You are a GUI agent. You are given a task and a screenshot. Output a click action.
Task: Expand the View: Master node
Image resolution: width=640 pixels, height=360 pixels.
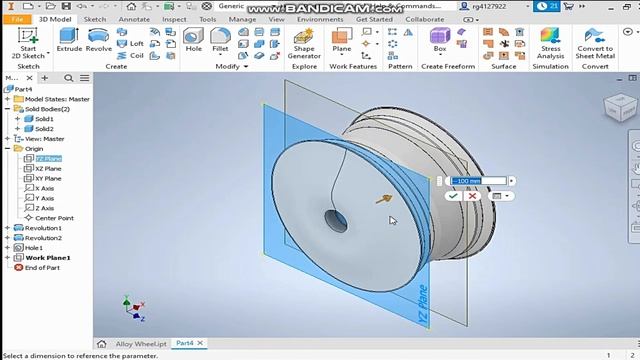point(7,139)
